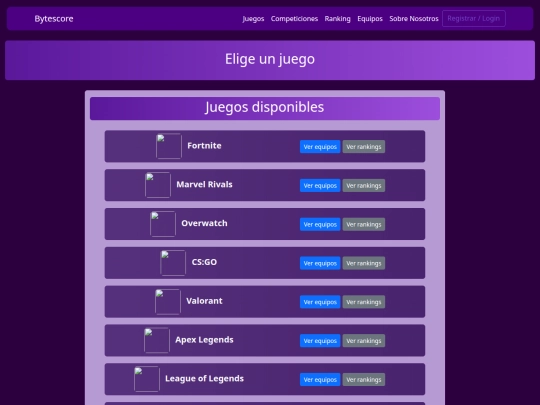
Task: Open Sobre Nosotros page
Action: pos(414,19)
